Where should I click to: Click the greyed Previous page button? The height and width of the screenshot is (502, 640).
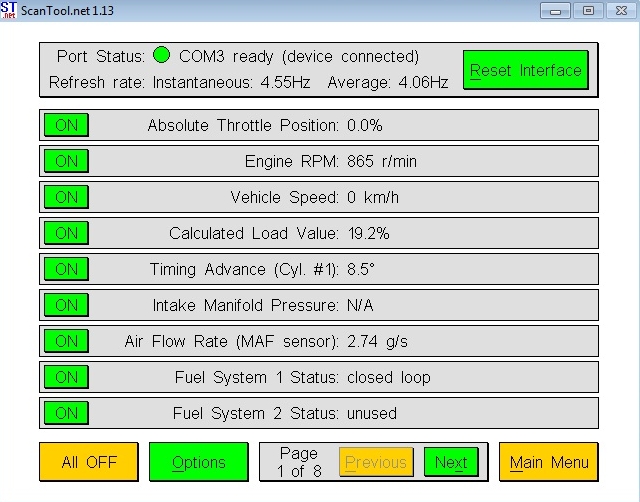[376, 462]
